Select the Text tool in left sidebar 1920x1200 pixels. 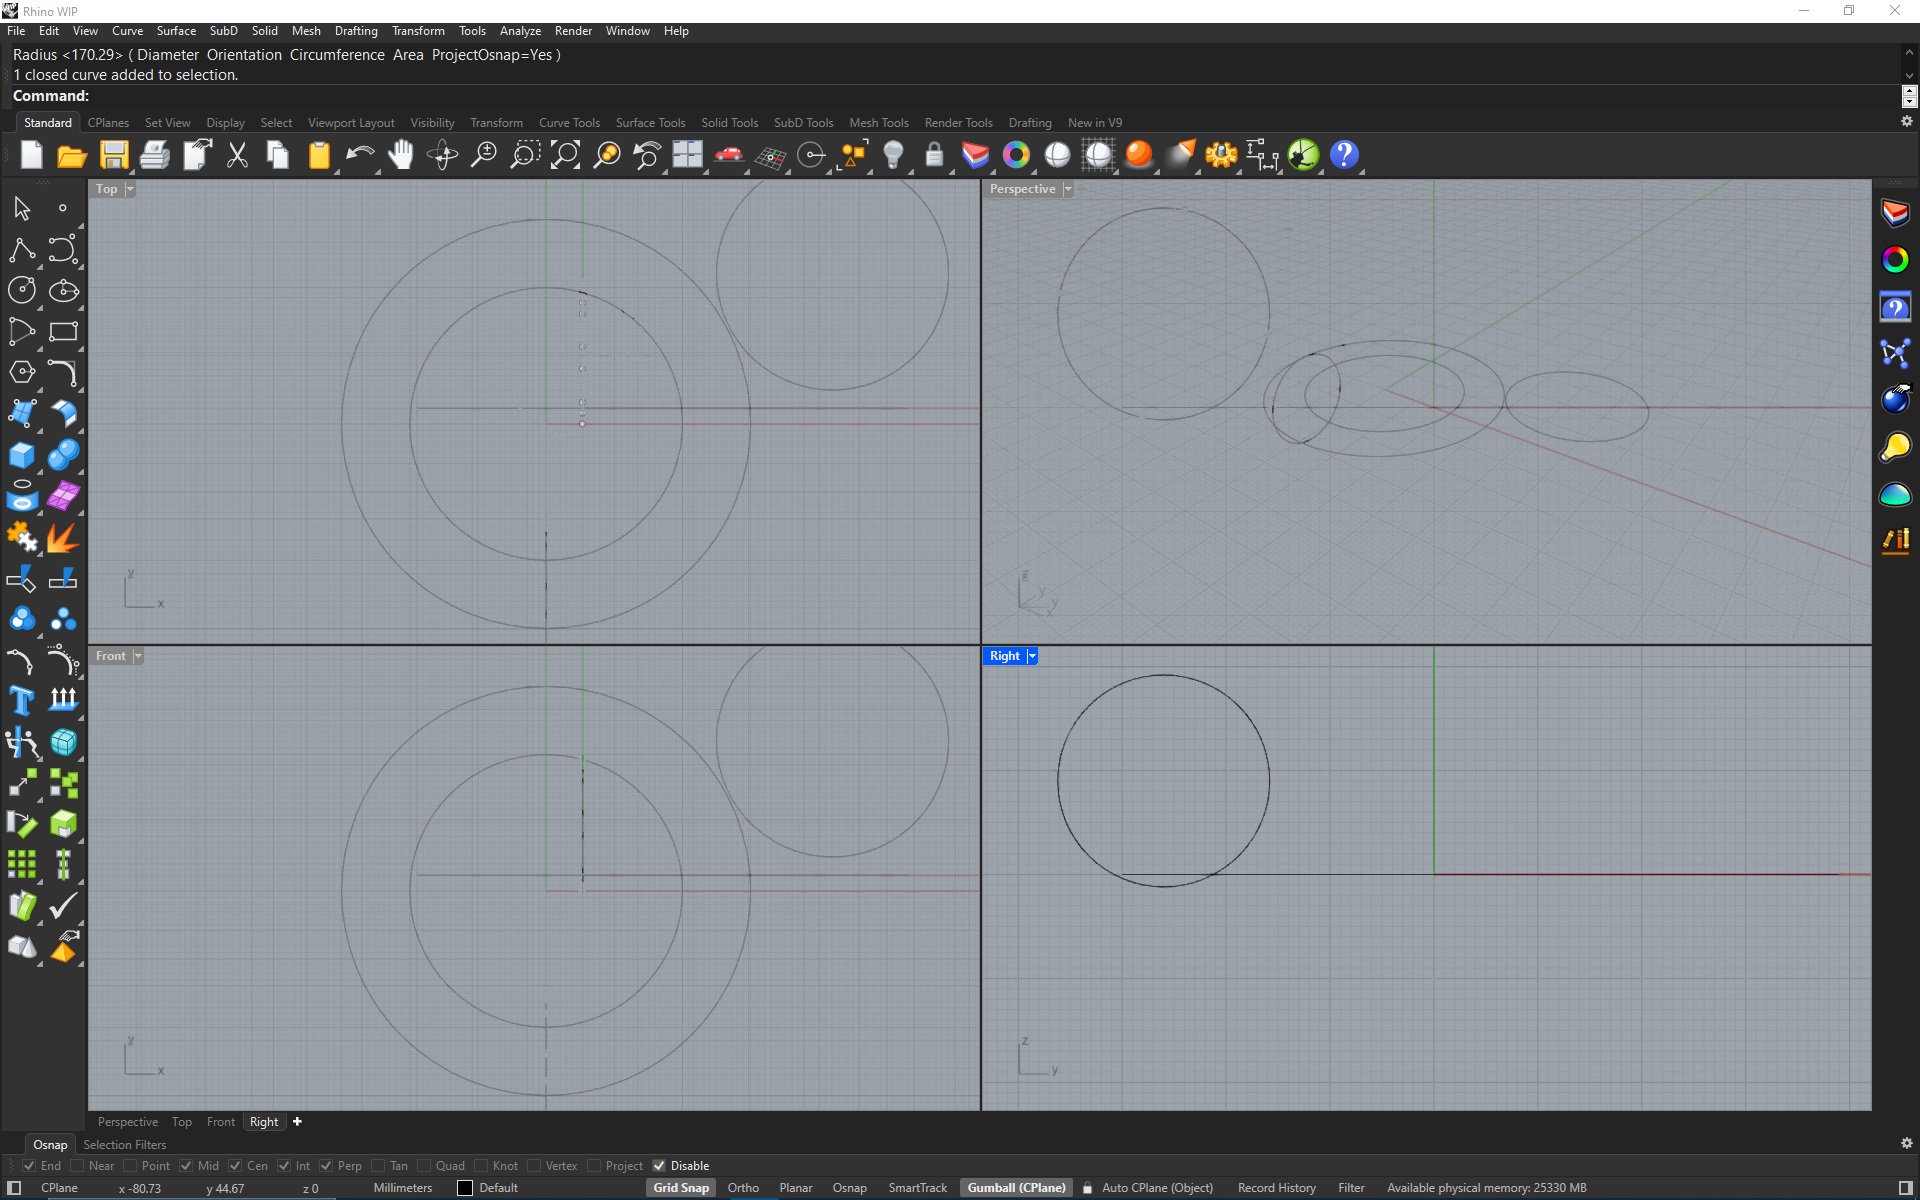click(x=22, y=700)
